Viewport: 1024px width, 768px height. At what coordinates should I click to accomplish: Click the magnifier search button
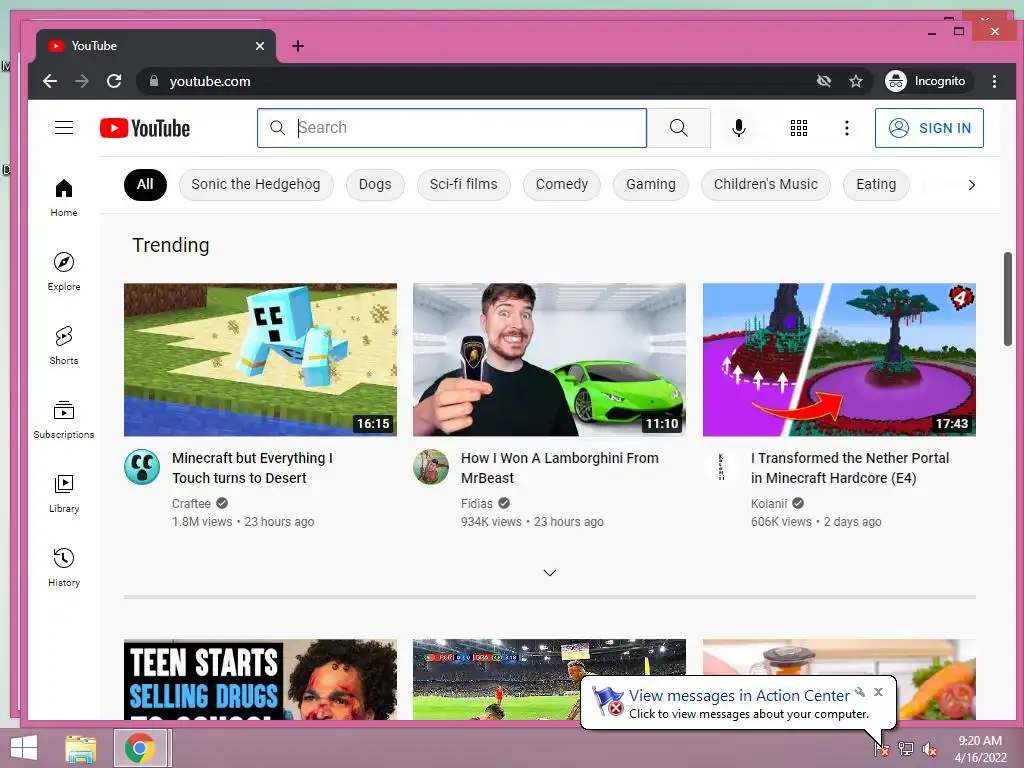679,128
